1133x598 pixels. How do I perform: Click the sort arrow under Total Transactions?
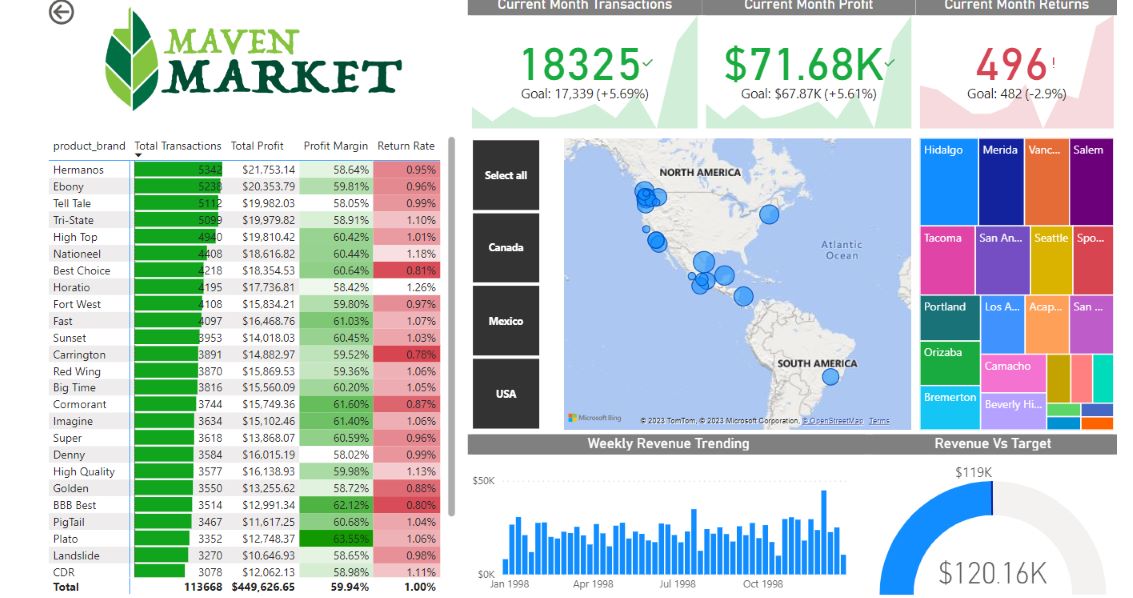pos(138,156)
